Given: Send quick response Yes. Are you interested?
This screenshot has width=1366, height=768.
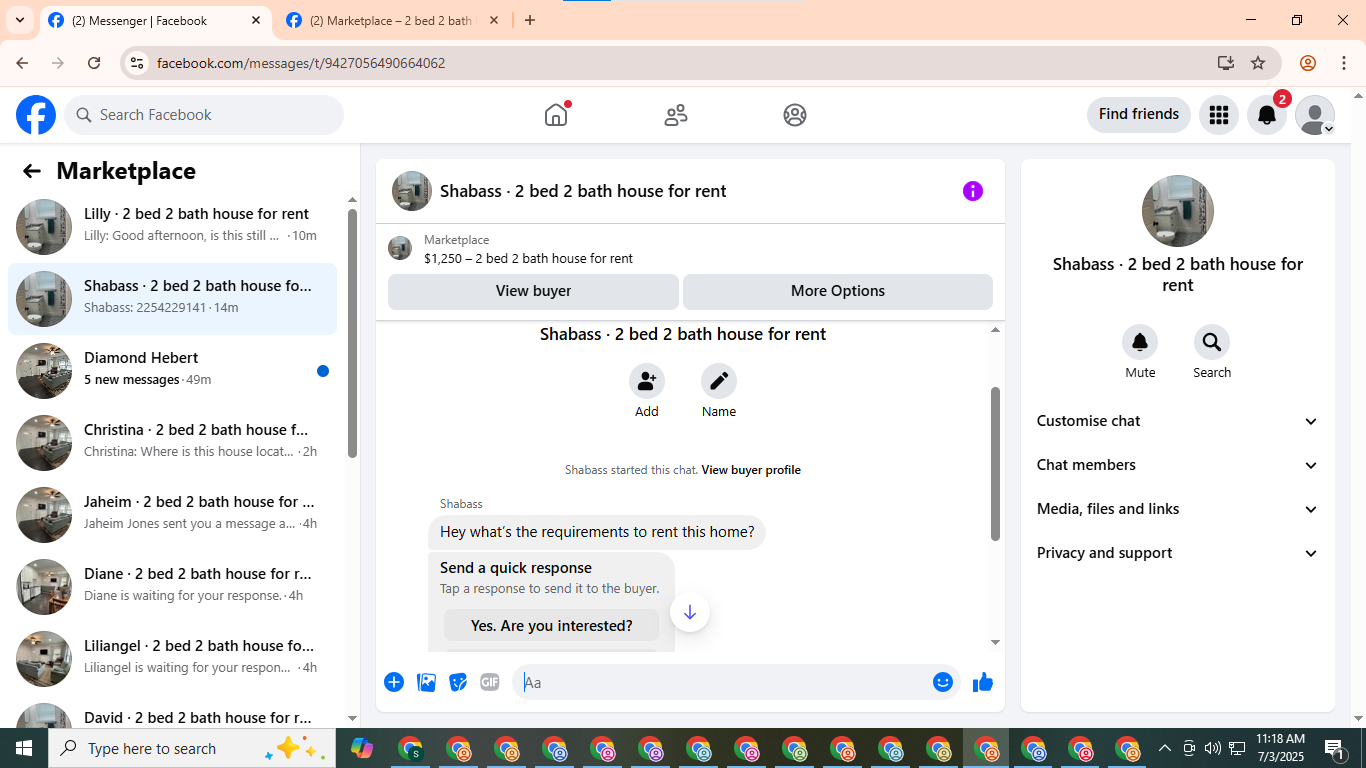Looking at the screenshot, I should click(x=552, y=626).
